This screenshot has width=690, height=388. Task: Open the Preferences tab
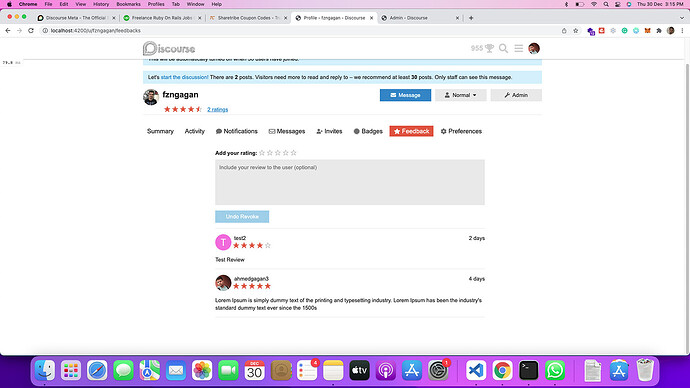coord(461,131)
